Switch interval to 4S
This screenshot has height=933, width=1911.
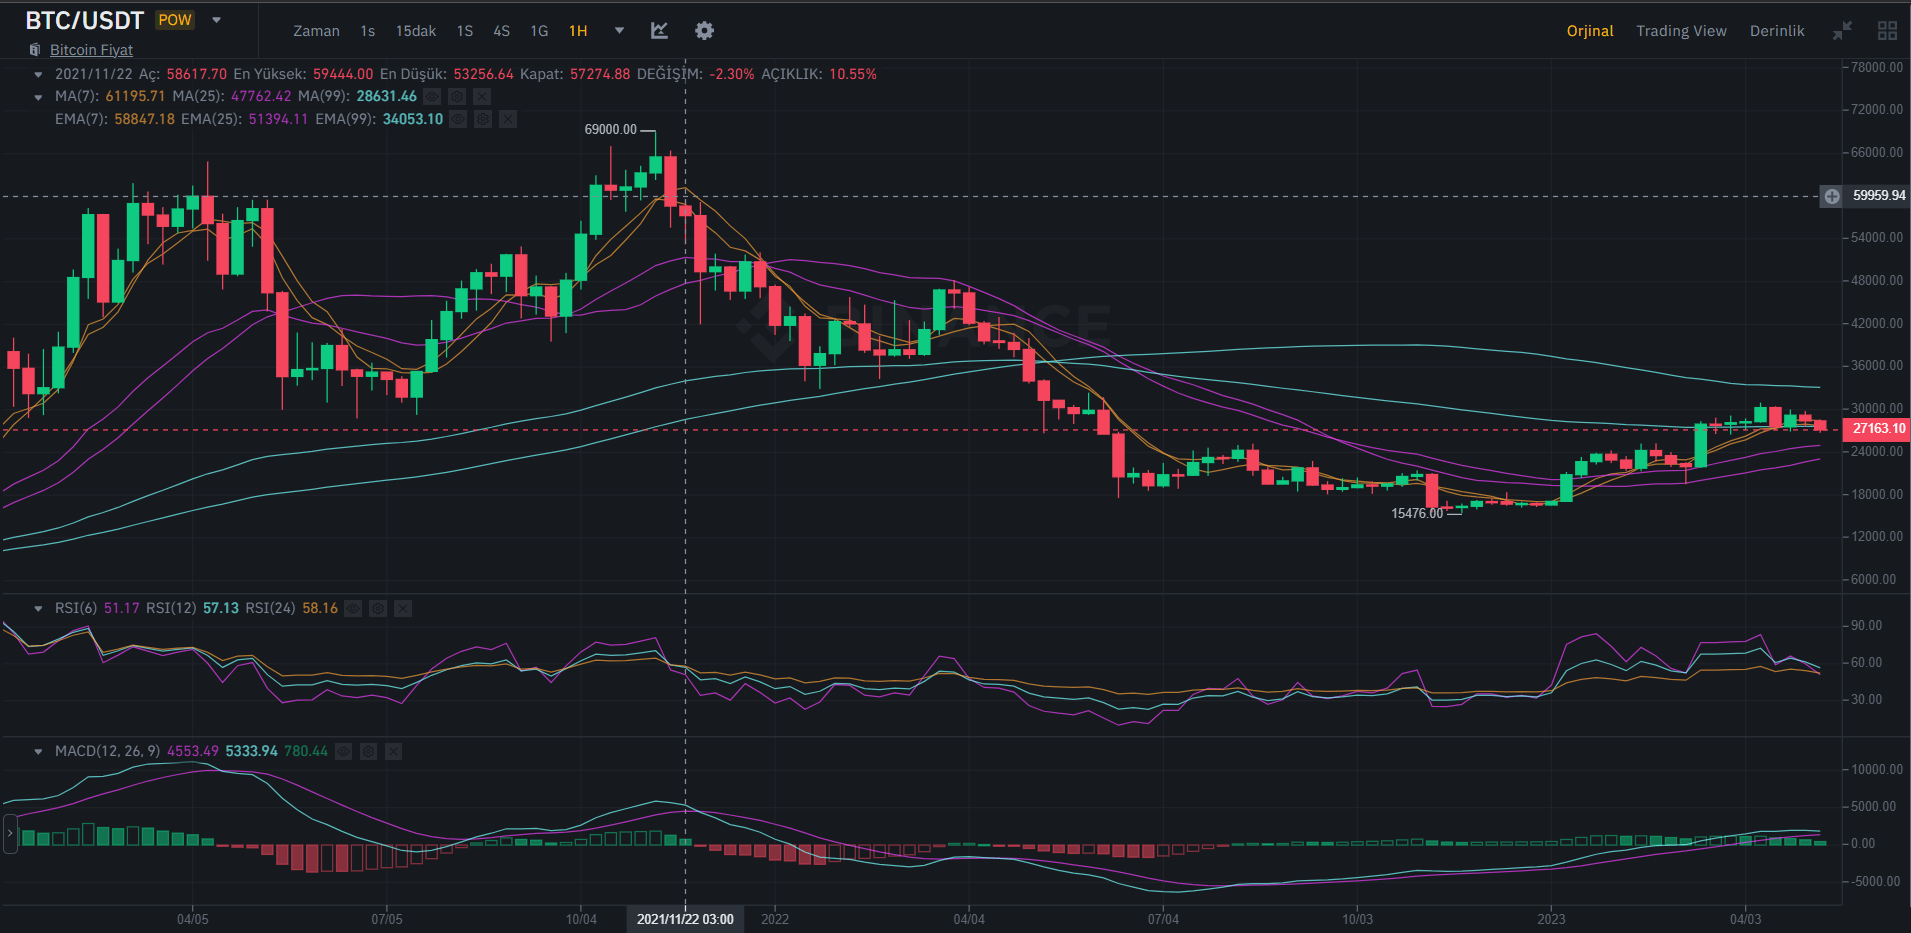(x=501, y=31)
